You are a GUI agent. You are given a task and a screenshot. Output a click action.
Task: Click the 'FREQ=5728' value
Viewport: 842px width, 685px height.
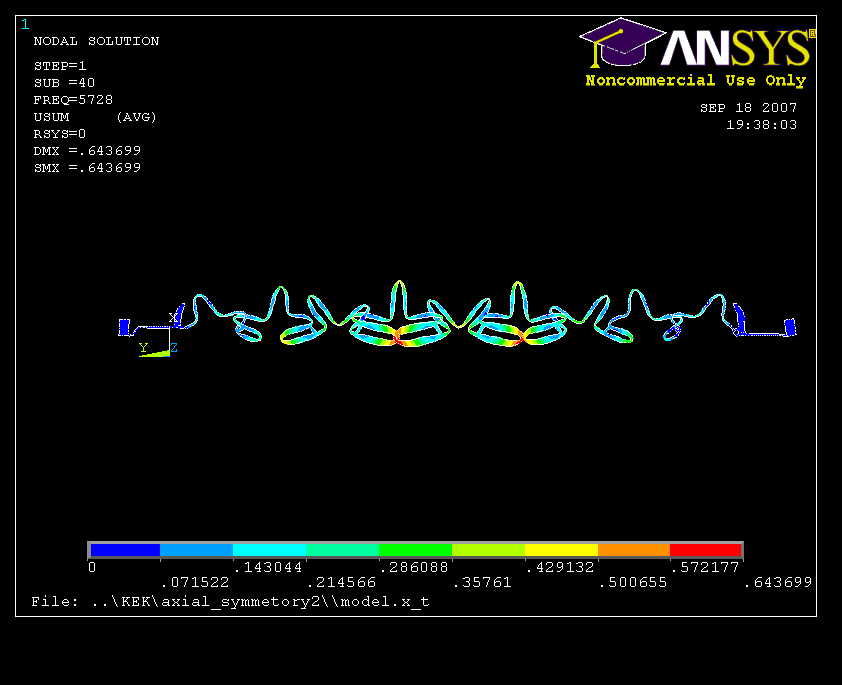[73, 100]
